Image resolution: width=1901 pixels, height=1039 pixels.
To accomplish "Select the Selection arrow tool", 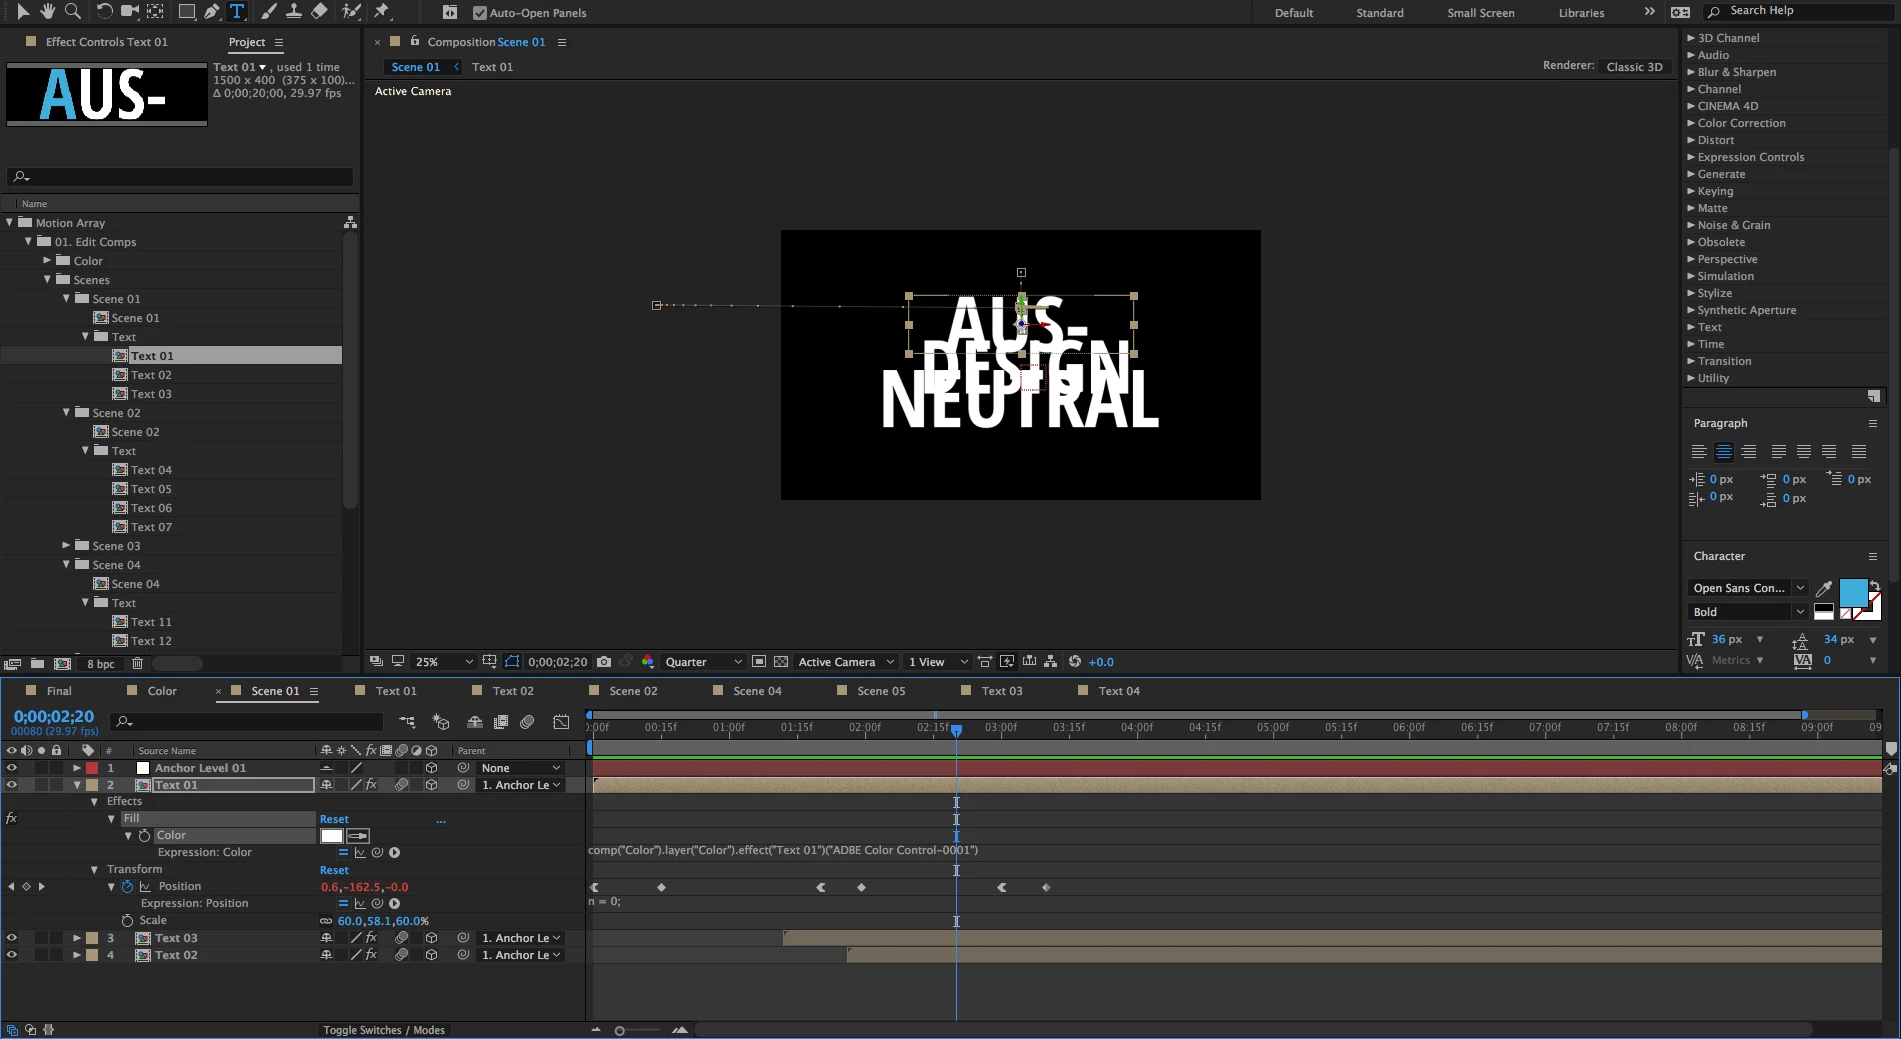I will click(x=23, y=11).
